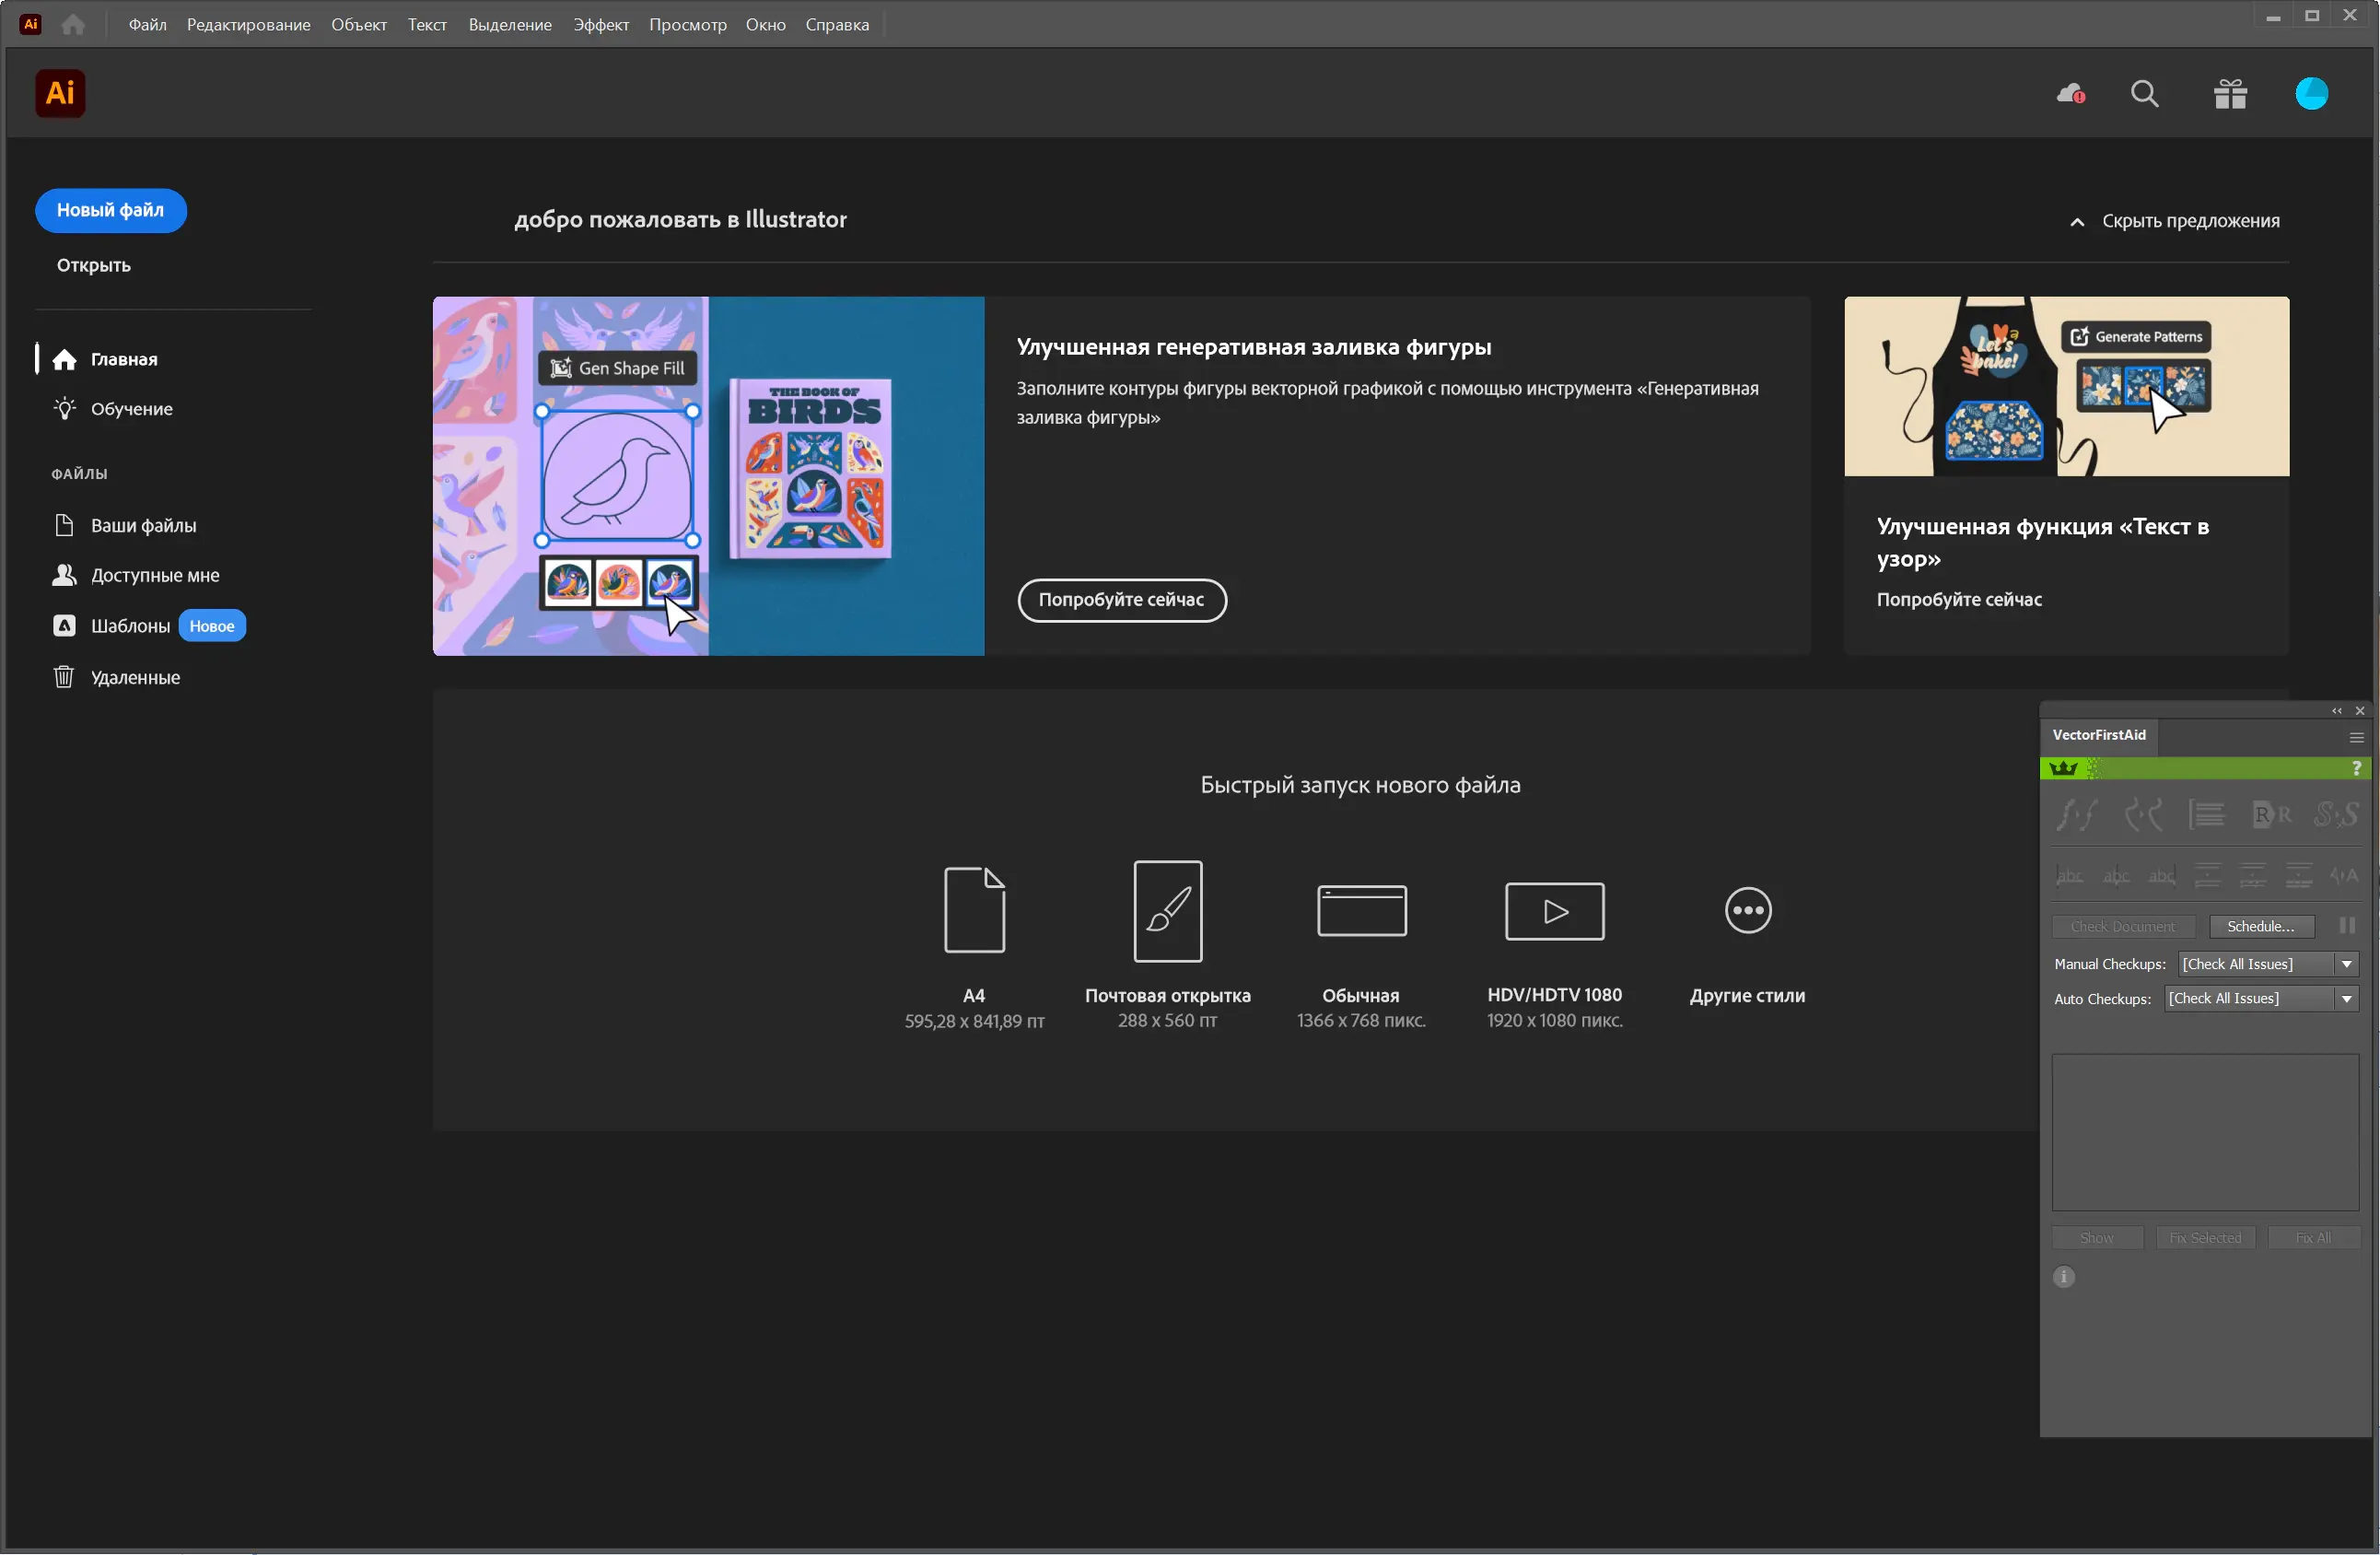Click the pause checkups icon
This screenshot has width=2380, height=1555.
[2347, 926]
